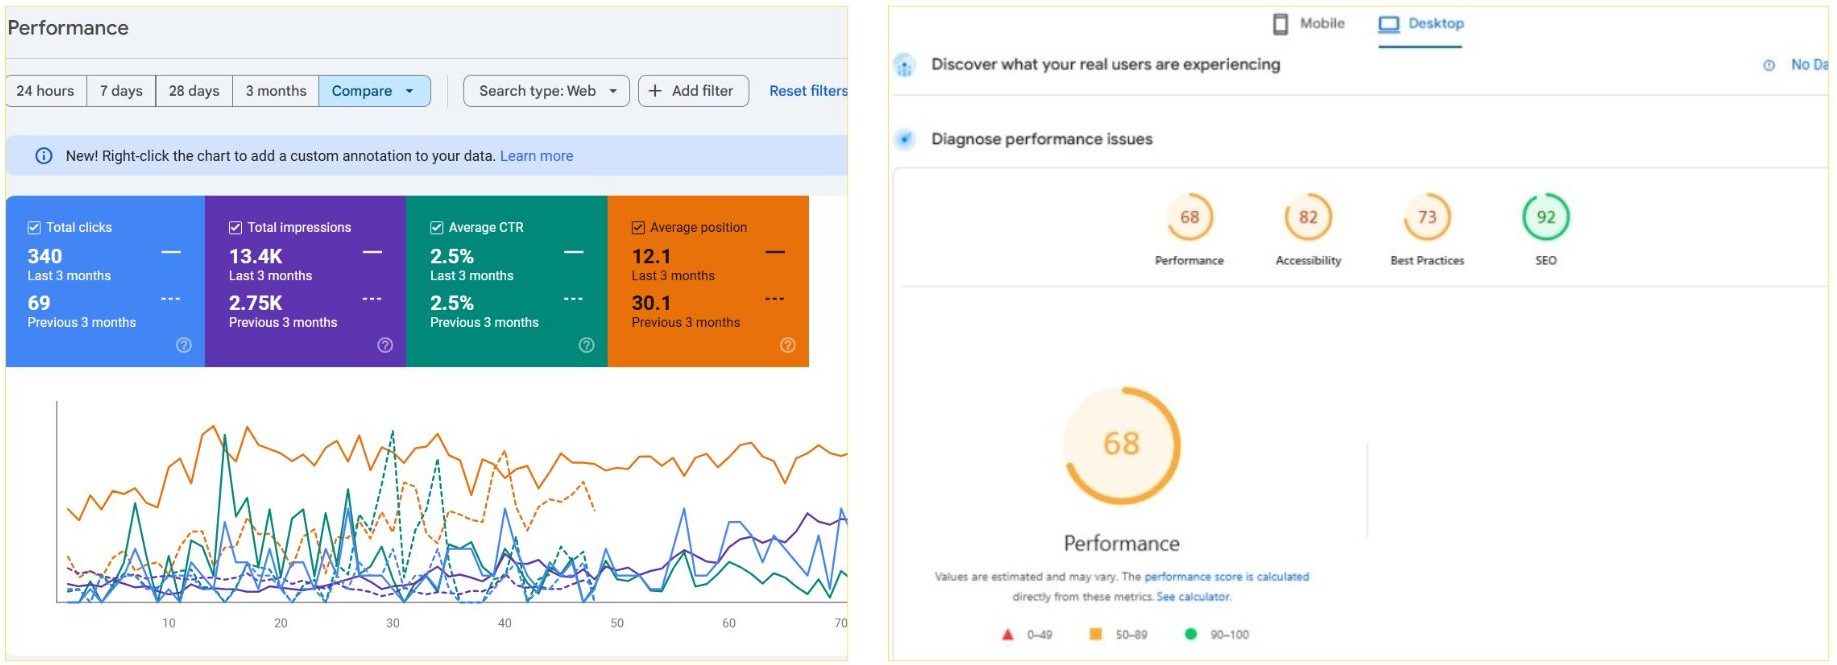This screenshot has height=665, width=1837.
Task: Click help icon on Total clicks card
Action: point(184,345)
